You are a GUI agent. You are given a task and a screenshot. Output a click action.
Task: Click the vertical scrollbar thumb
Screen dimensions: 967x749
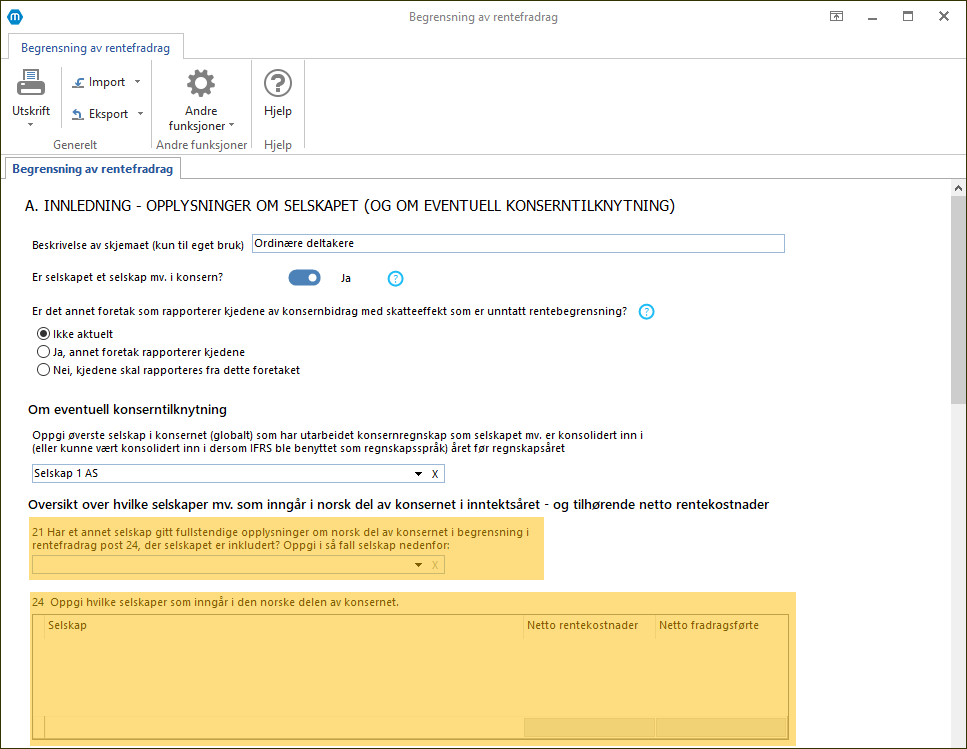[958, 300]
